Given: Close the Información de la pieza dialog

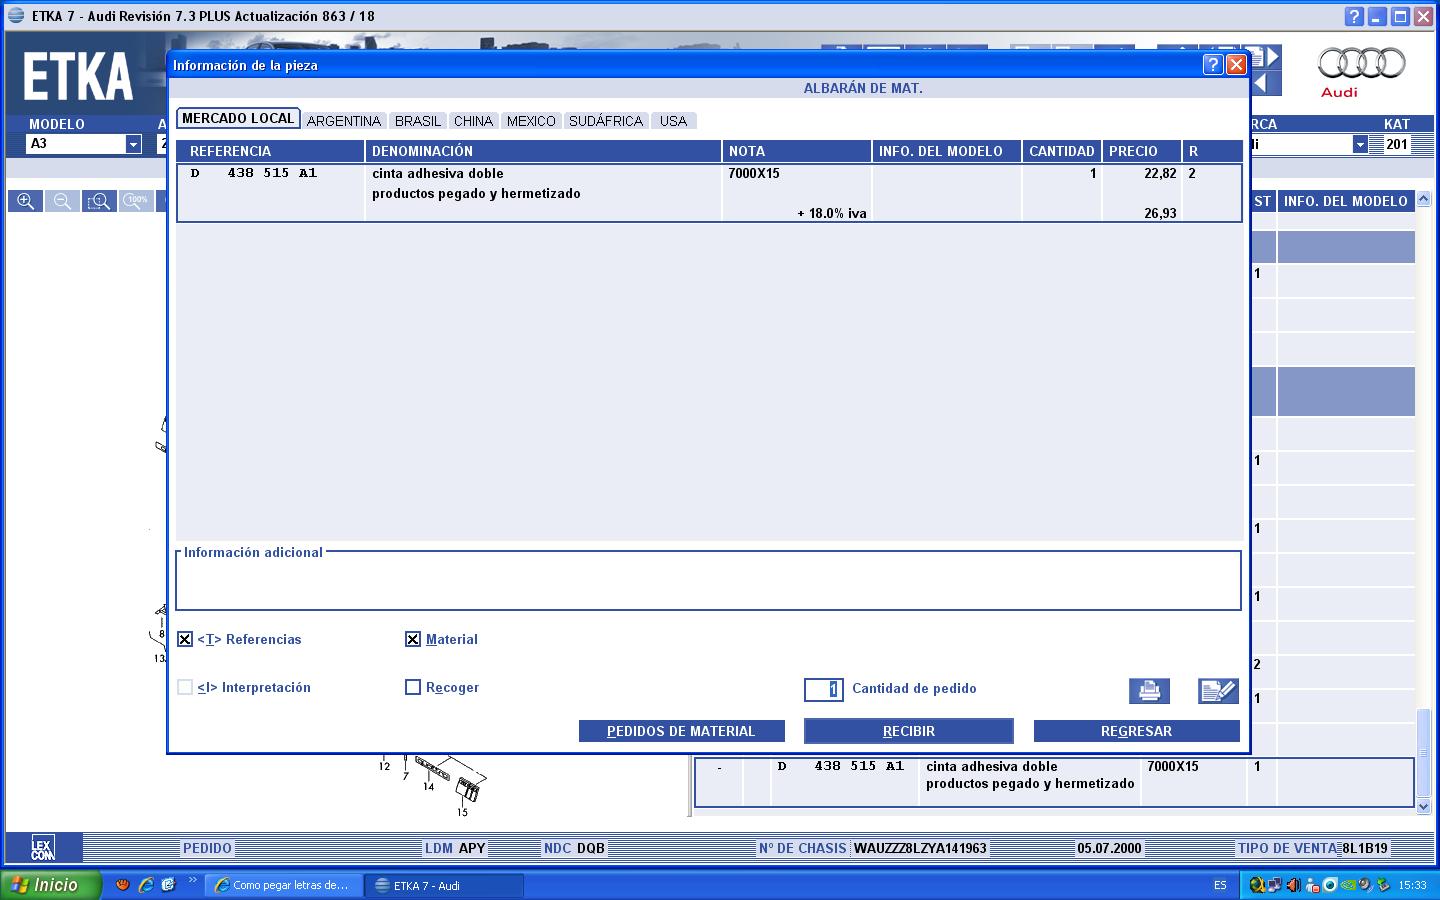Looking at the screenshot, I should [1236, 65].
